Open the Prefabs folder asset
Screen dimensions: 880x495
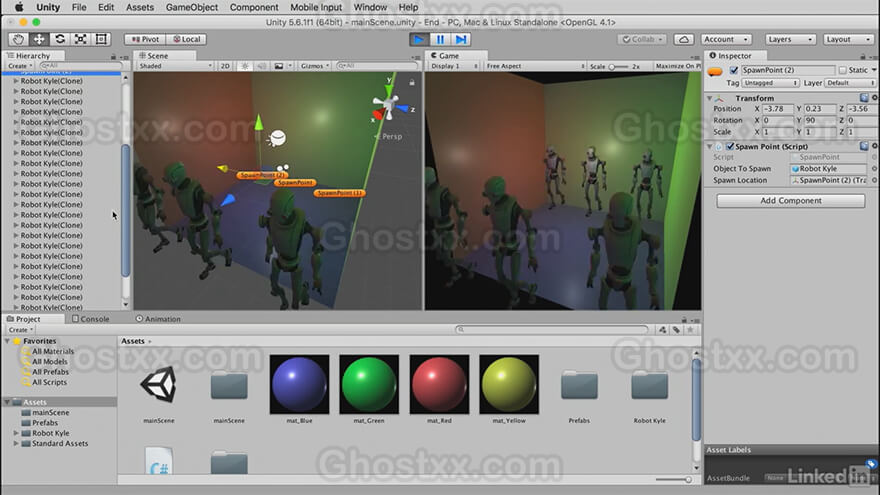click(579, 385)
